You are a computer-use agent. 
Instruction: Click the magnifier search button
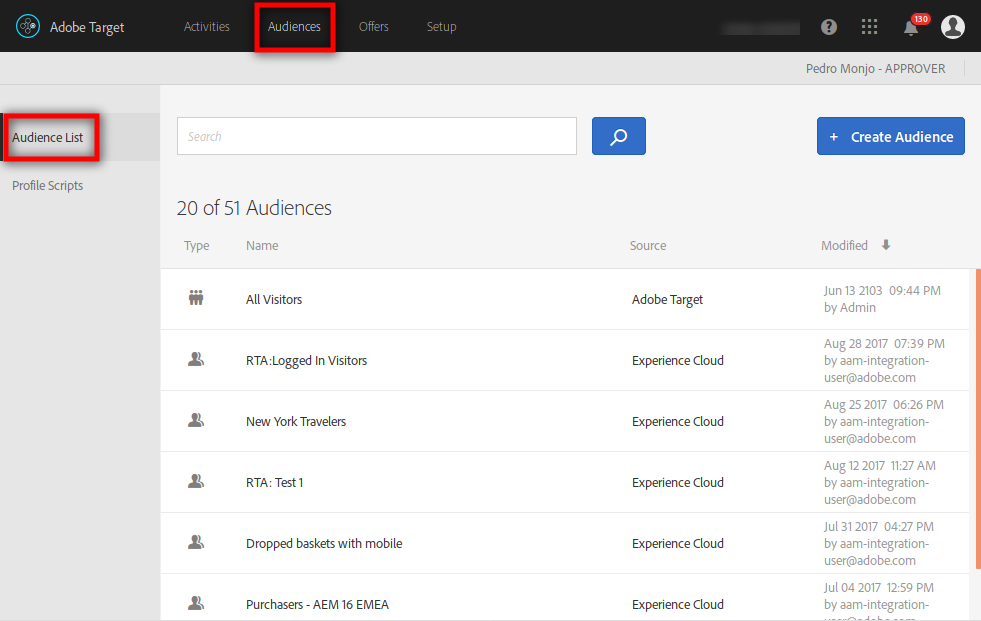(619, 136)
